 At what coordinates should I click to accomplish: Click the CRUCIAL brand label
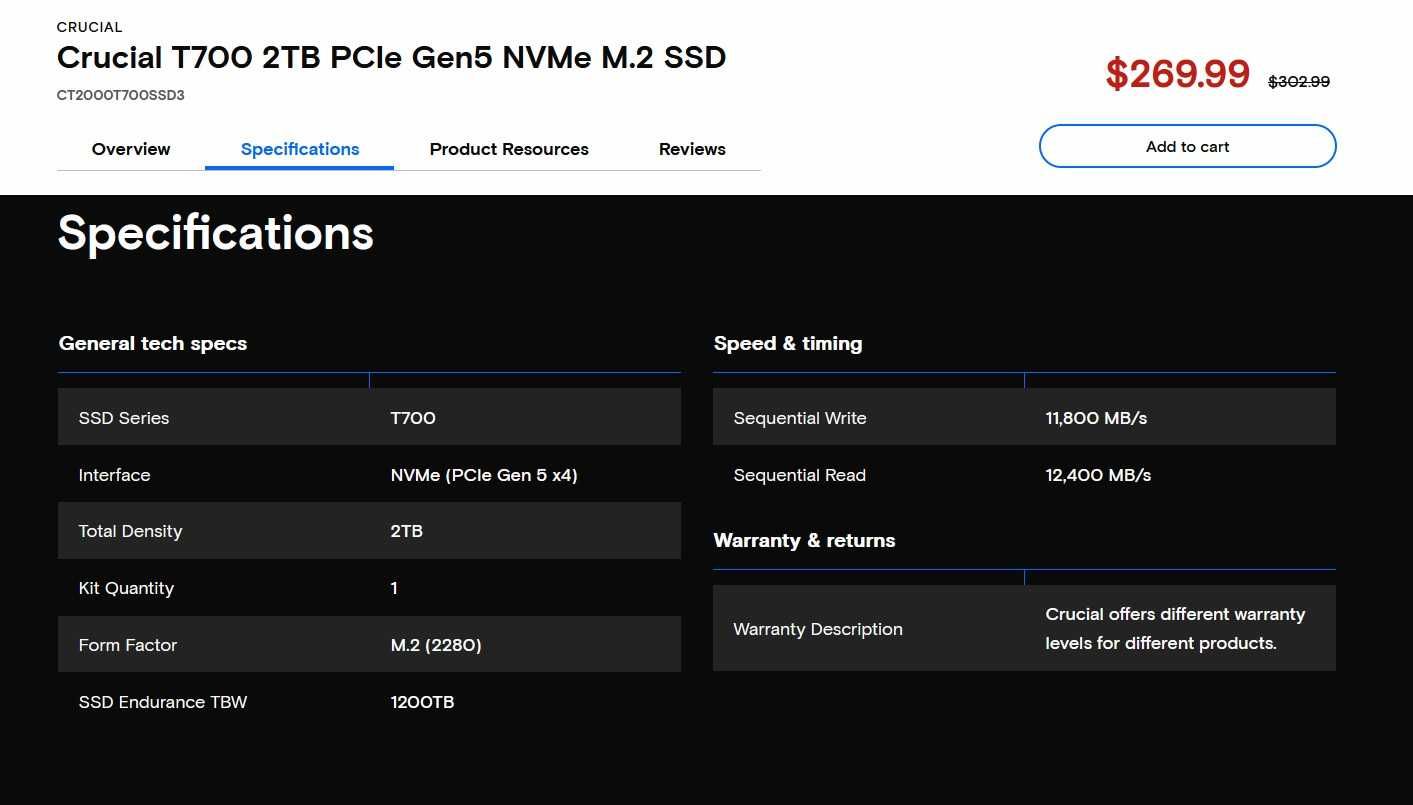pos(90,27)
